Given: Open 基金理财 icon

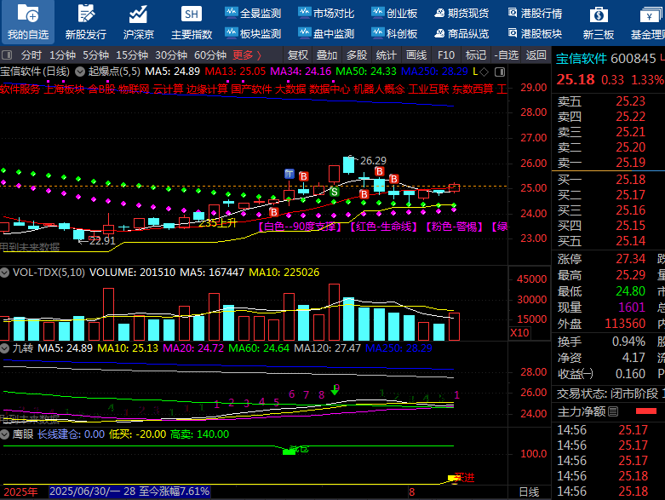Looking at the screenshot, I should (x=648, y=22).
